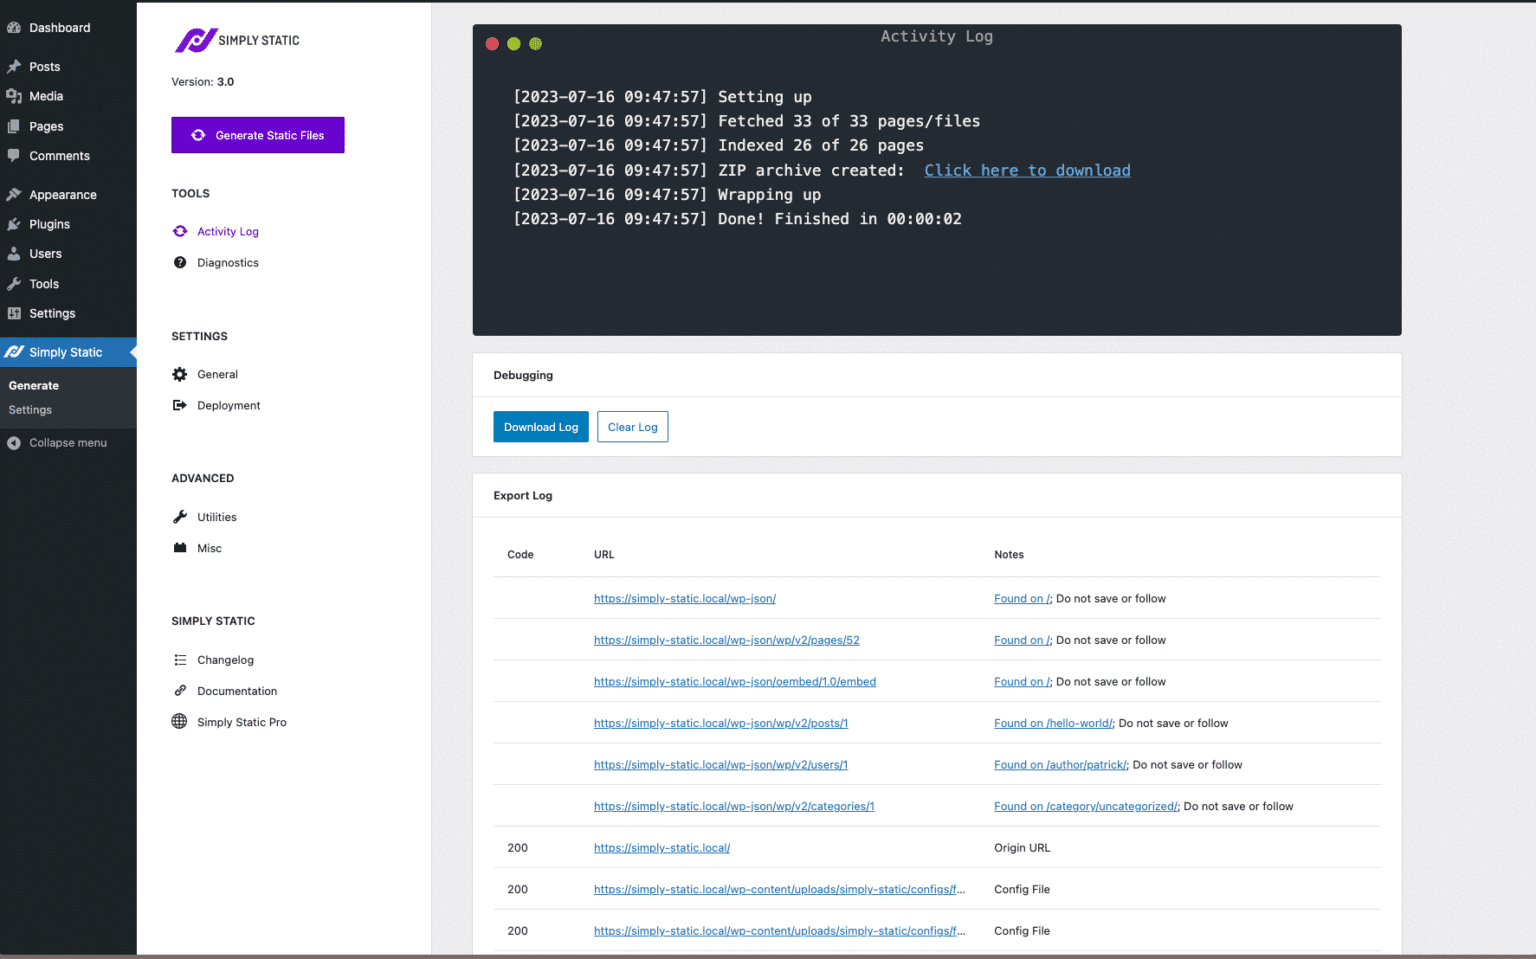This screenshot has height=959, width=1536.
Task: Open the Media library
Action: coord(46,96)
